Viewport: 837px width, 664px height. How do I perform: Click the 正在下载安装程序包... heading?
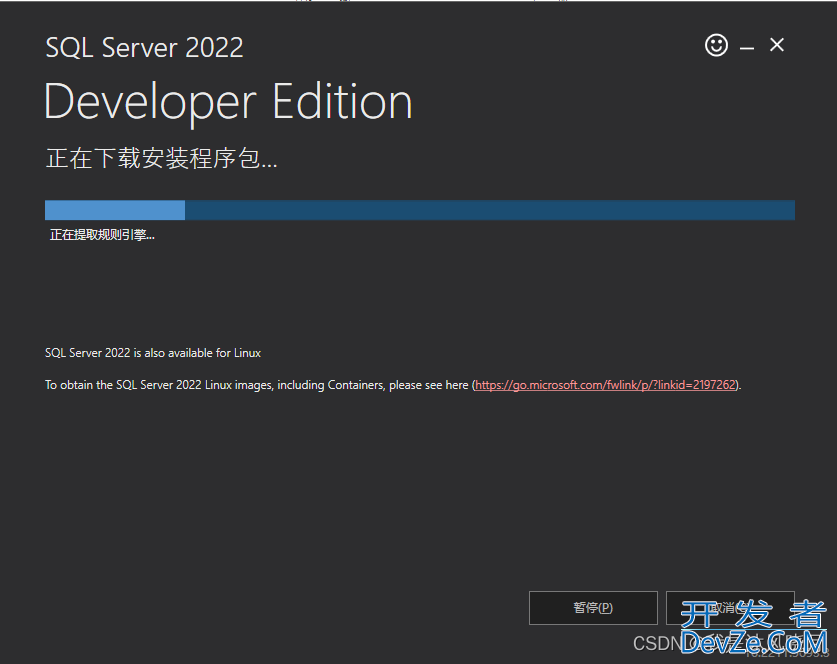coord(162,159)
